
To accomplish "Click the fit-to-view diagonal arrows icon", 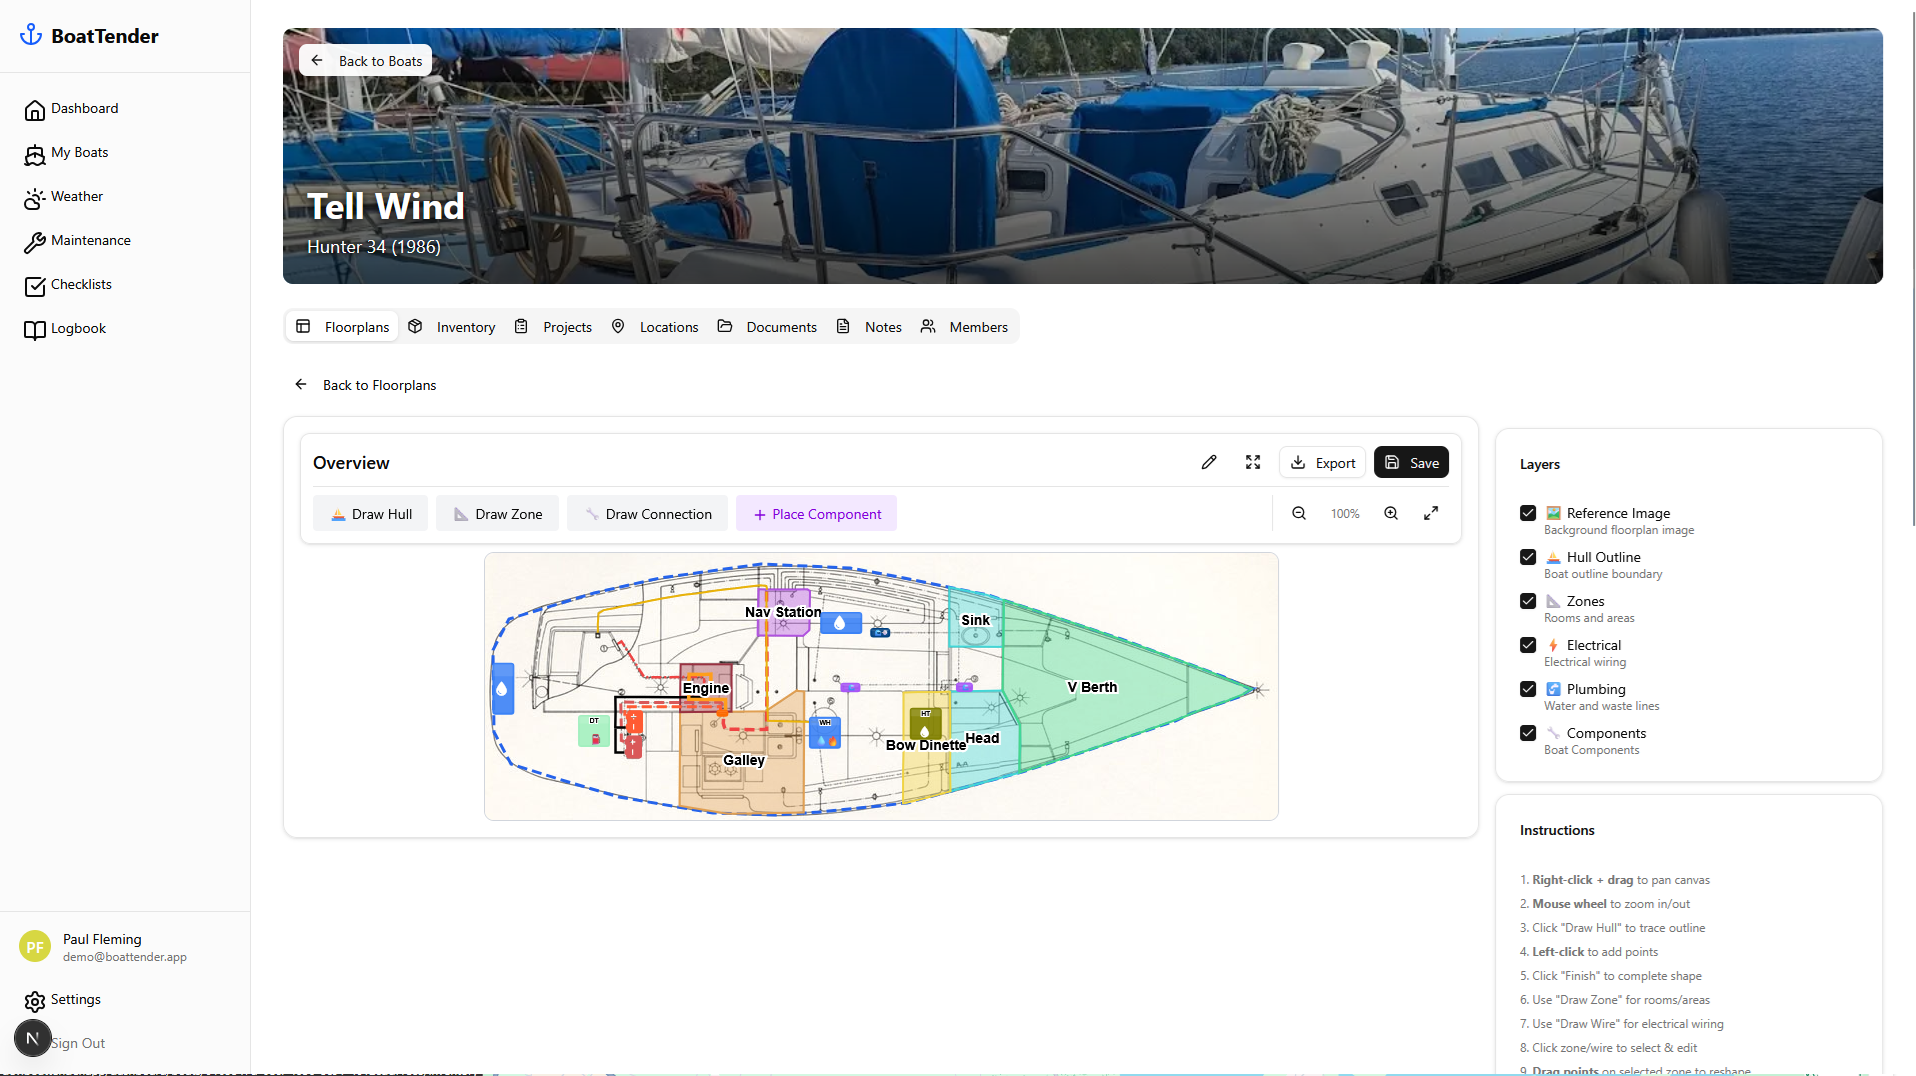I will pyautogui.click(x=1431, y=513).
